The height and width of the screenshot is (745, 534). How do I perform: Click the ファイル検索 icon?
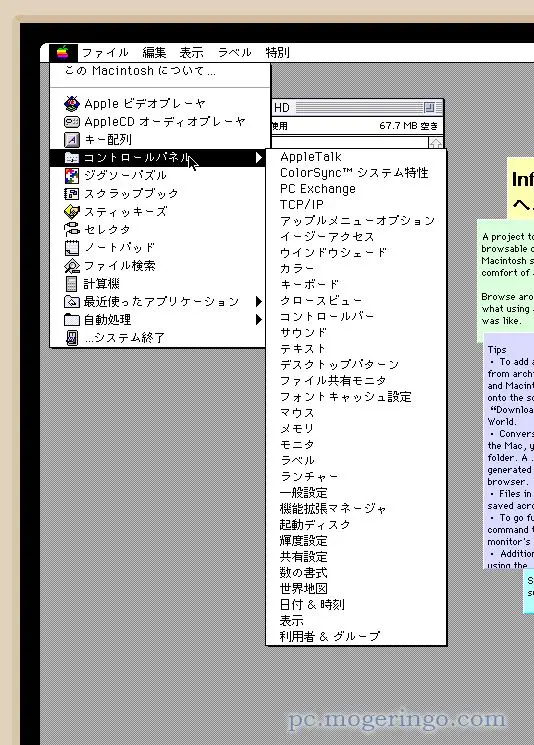[72, 266]
